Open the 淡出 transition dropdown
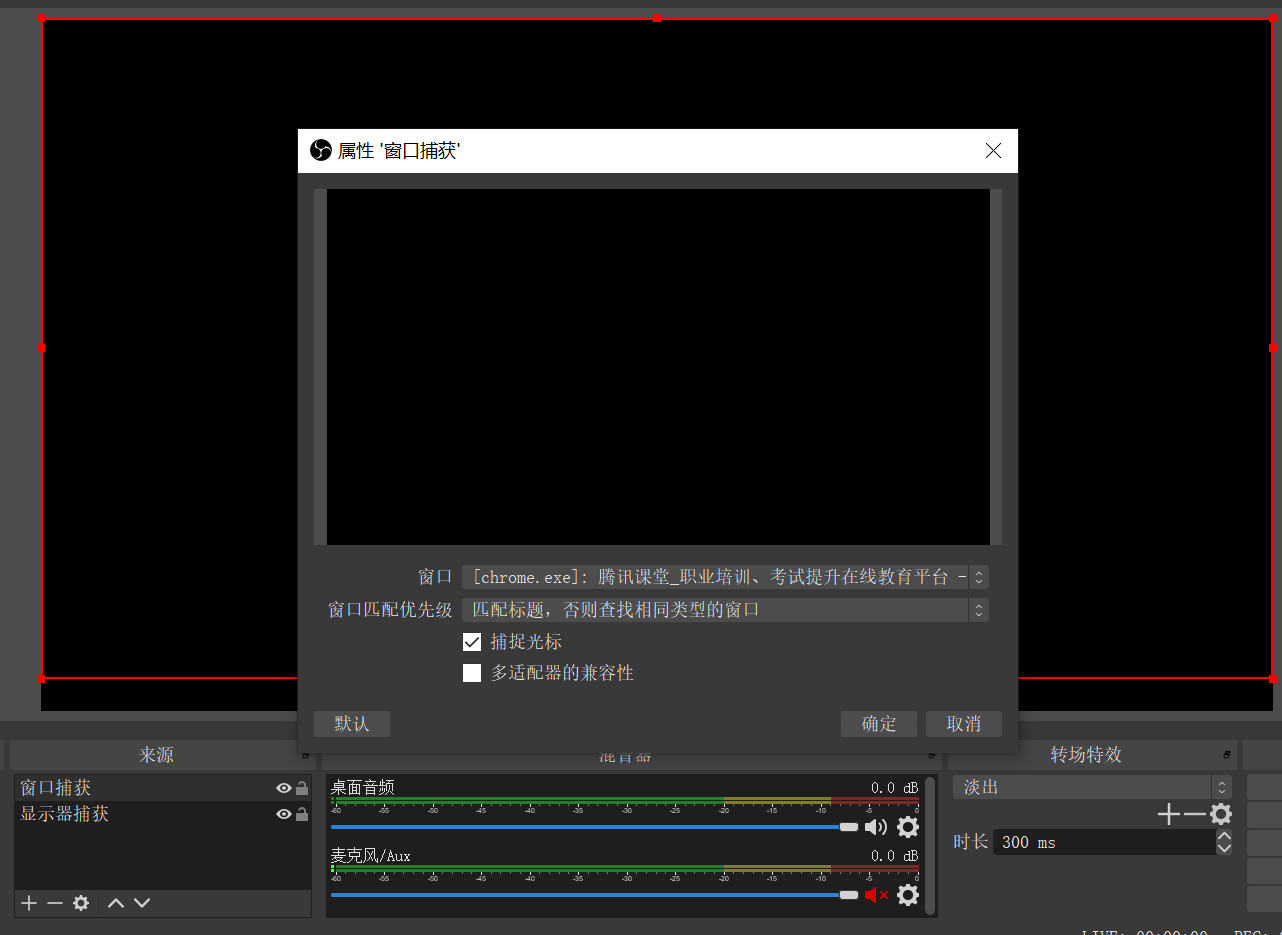Viewport: 1282px width, 935px height. pos(1092,787)
